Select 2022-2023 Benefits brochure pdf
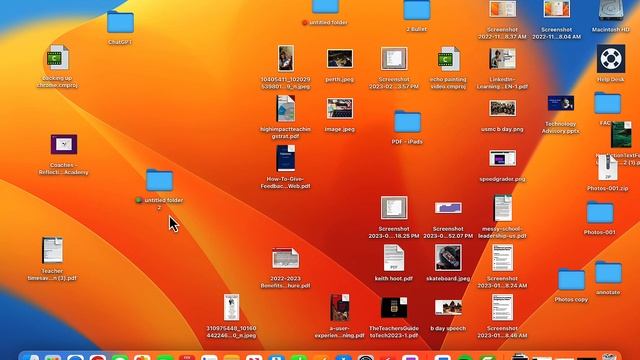This screenshot has height=360, width=640. pos(285,258)
